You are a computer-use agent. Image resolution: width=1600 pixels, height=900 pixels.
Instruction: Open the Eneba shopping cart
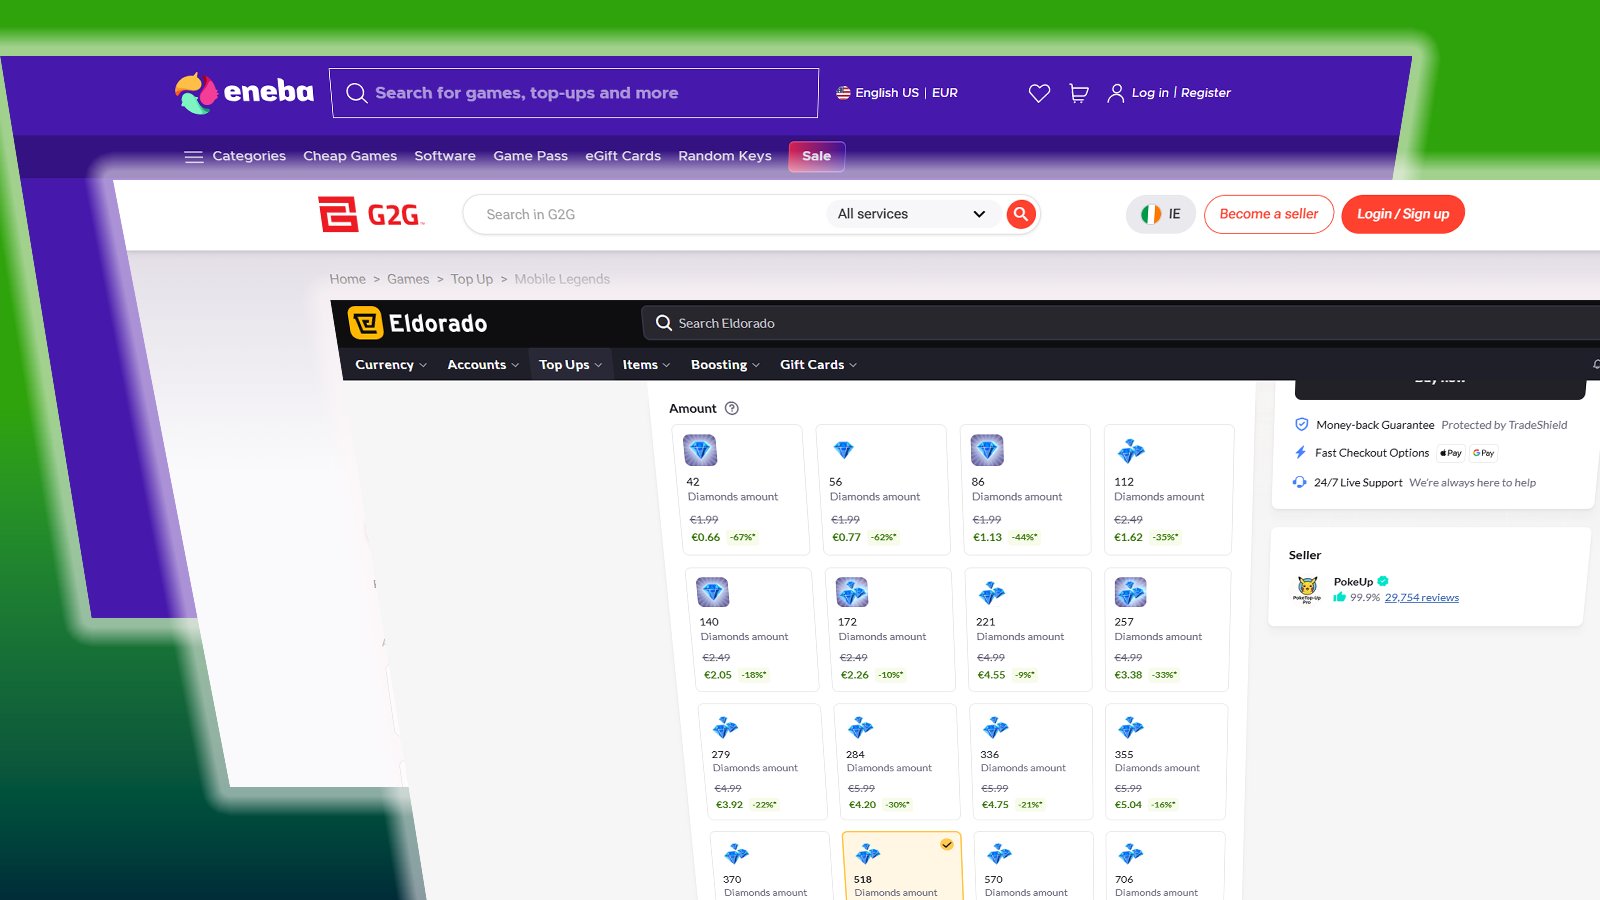1078,93
